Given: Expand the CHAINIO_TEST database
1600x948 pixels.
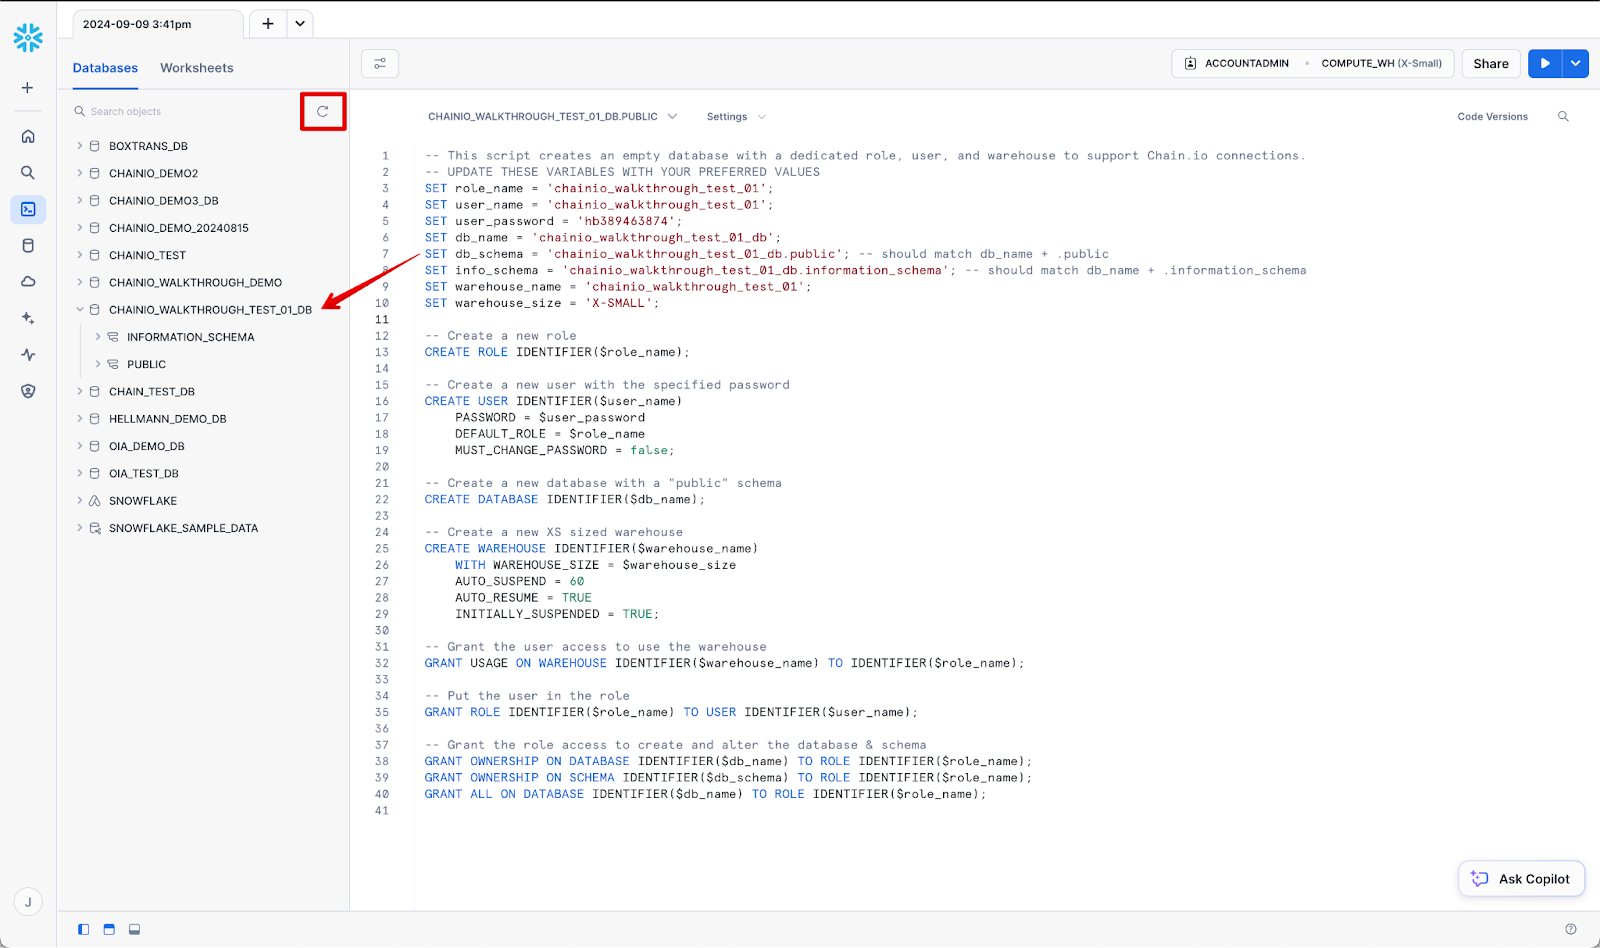Looking at the screenshot, I should 80,255.
